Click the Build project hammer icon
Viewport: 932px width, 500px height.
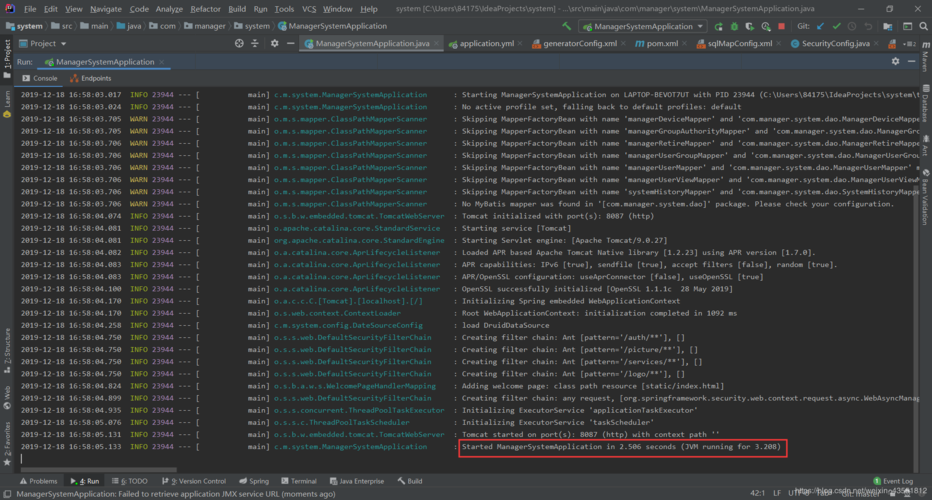(x=565, y=26)
